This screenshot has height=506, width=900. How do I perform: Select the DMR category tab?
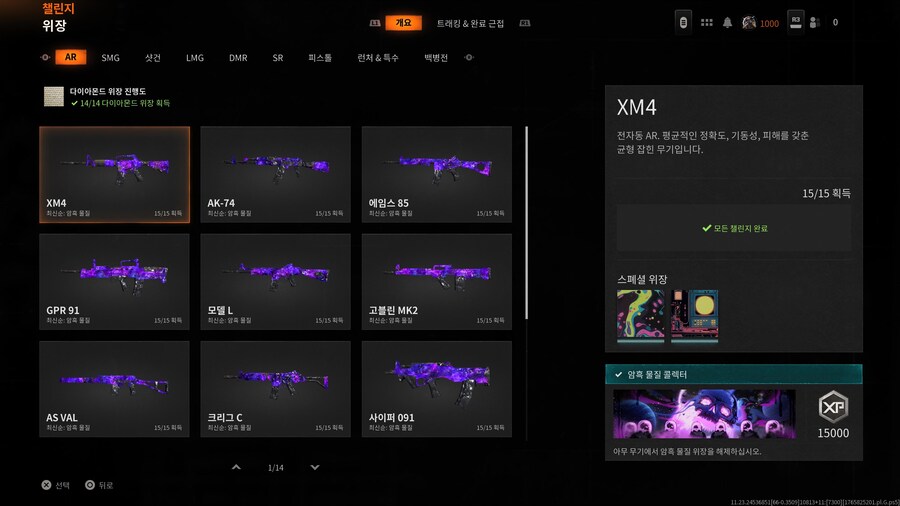point(238,58)
